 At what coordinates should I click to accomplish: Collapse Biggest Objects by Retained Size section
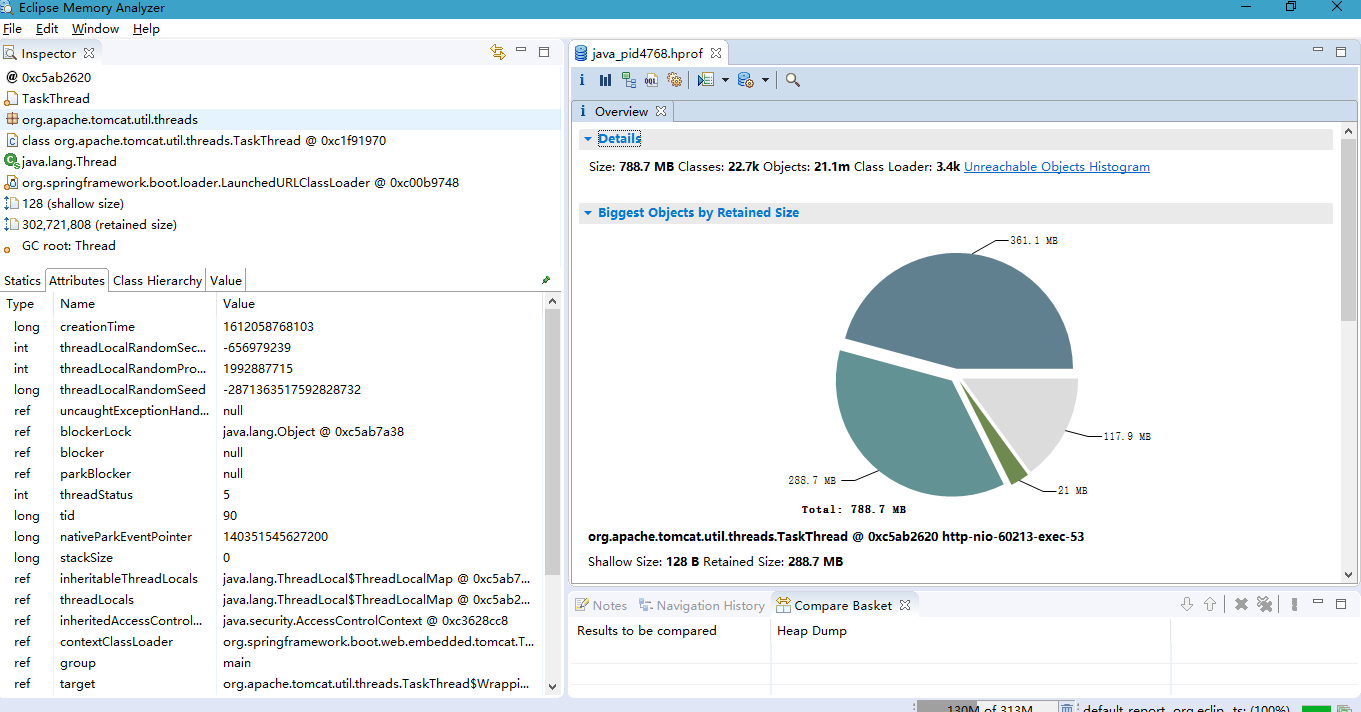click(587, 213)
